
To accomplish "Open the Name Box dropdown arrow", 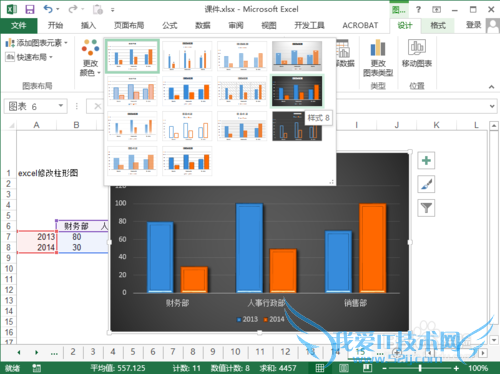I will pos(61,106).
